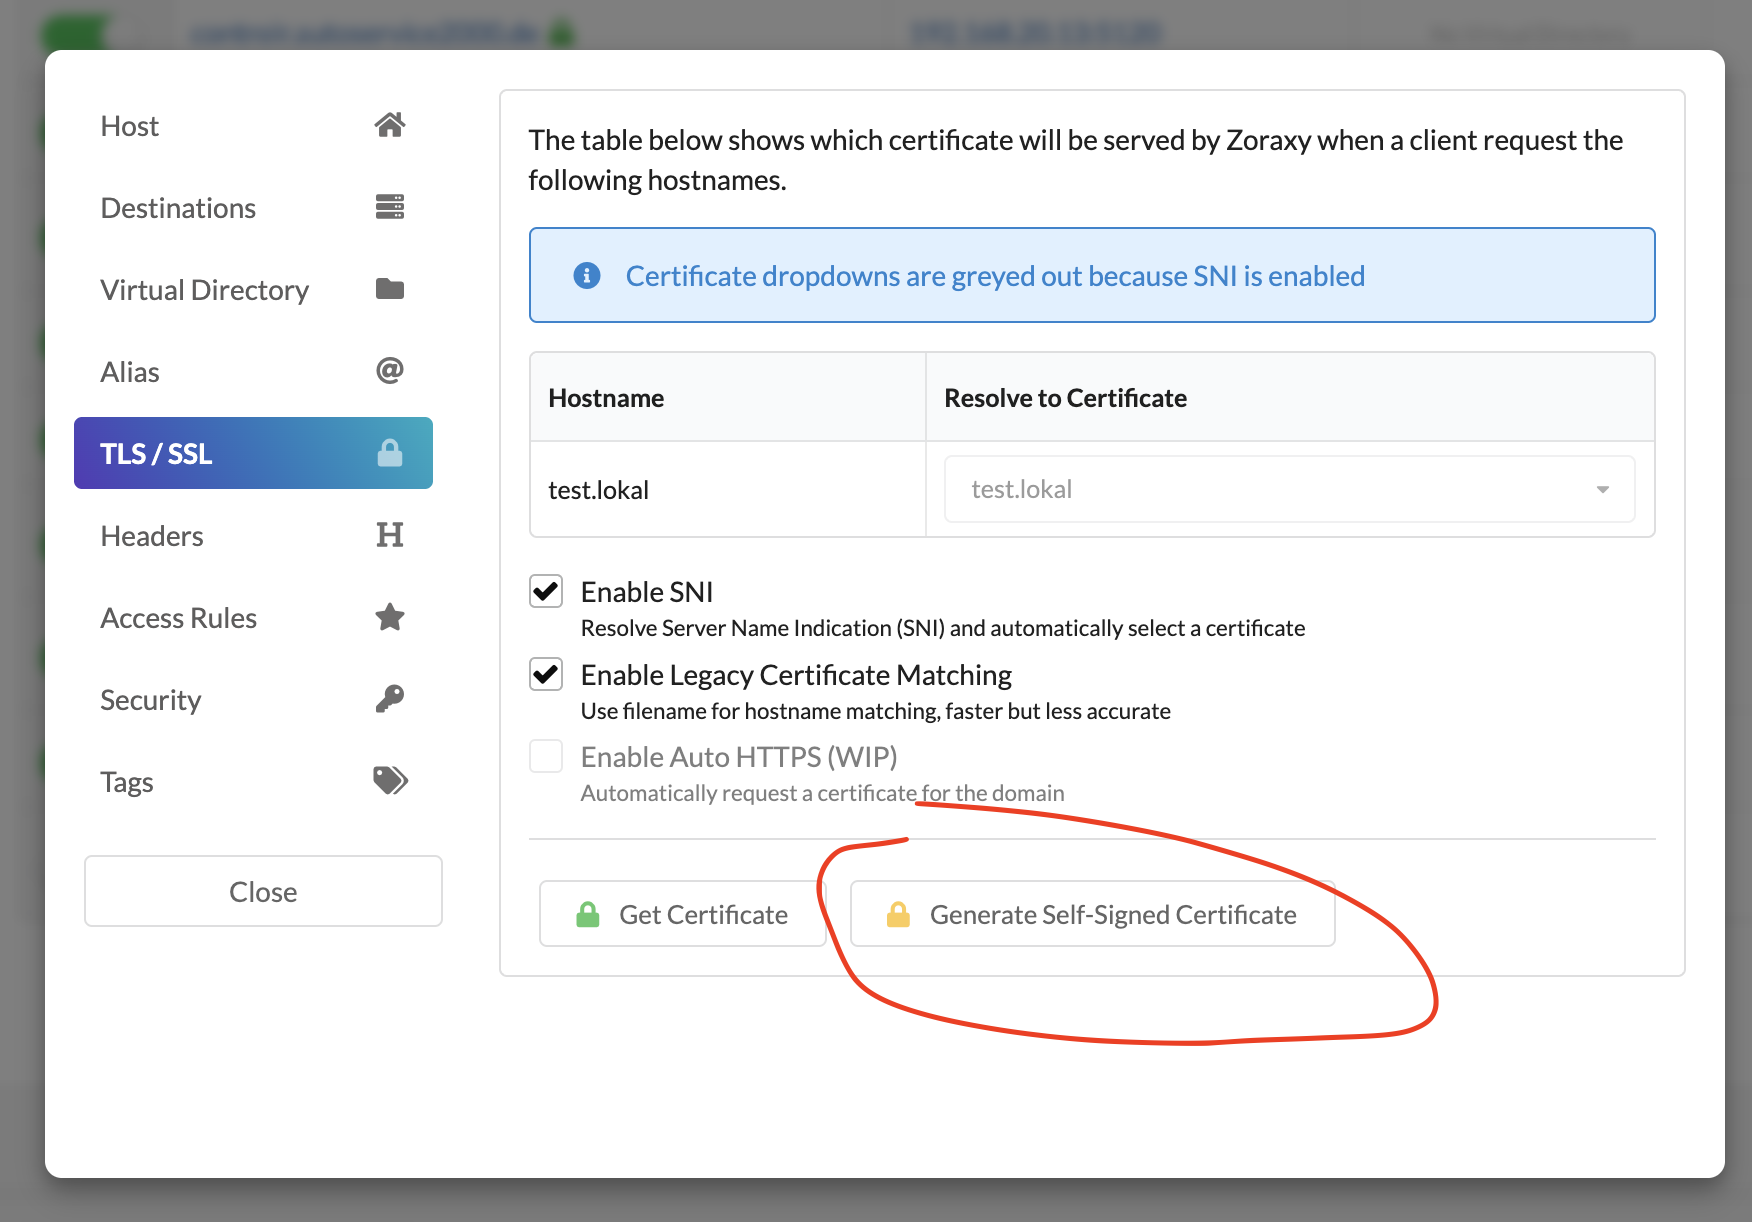Open the Security tab
The image size is (1752, 1222).
point(253,700)
